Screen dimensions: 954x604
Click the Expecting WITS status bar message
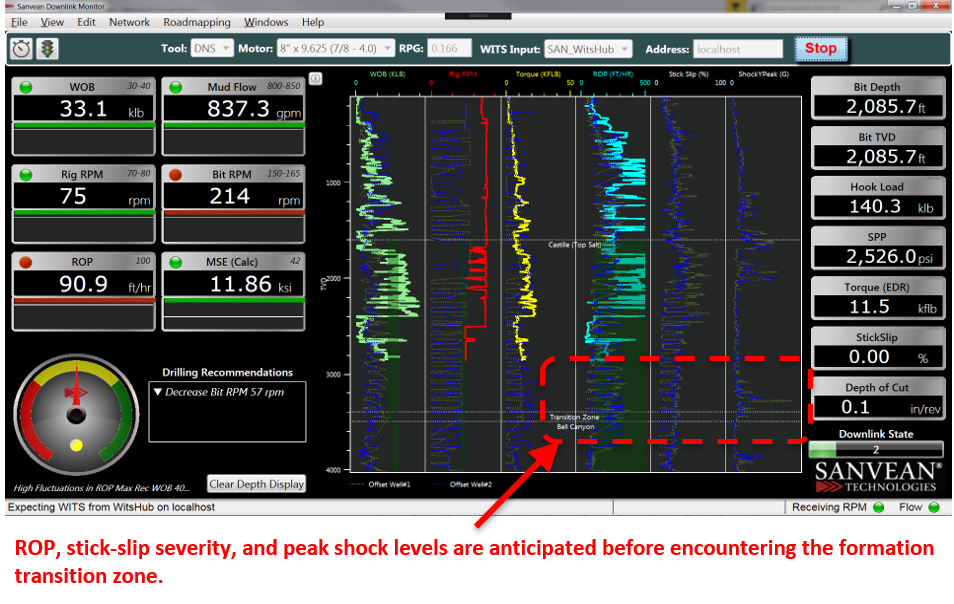pyautogui.click(x=111, y=507)
